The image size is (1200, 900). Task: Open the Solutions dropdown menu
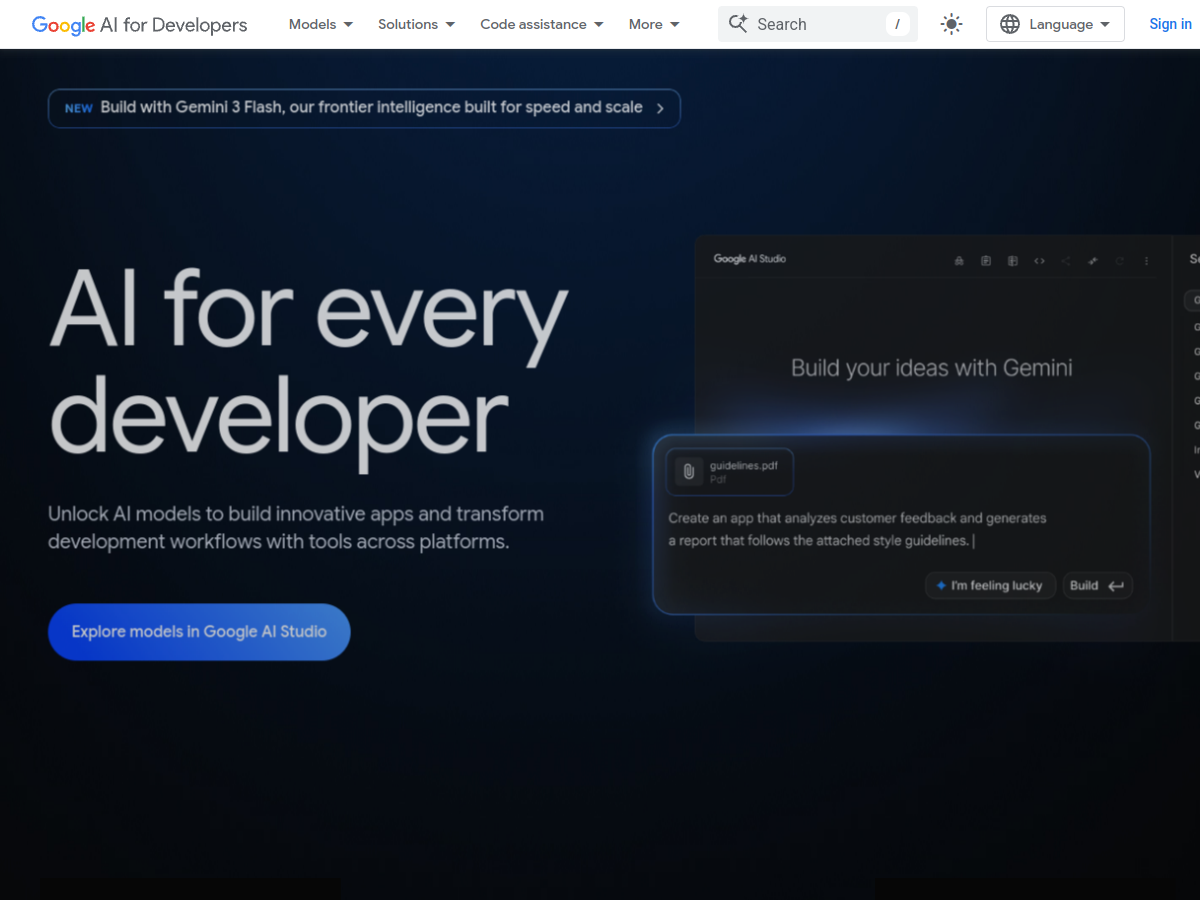416,24
